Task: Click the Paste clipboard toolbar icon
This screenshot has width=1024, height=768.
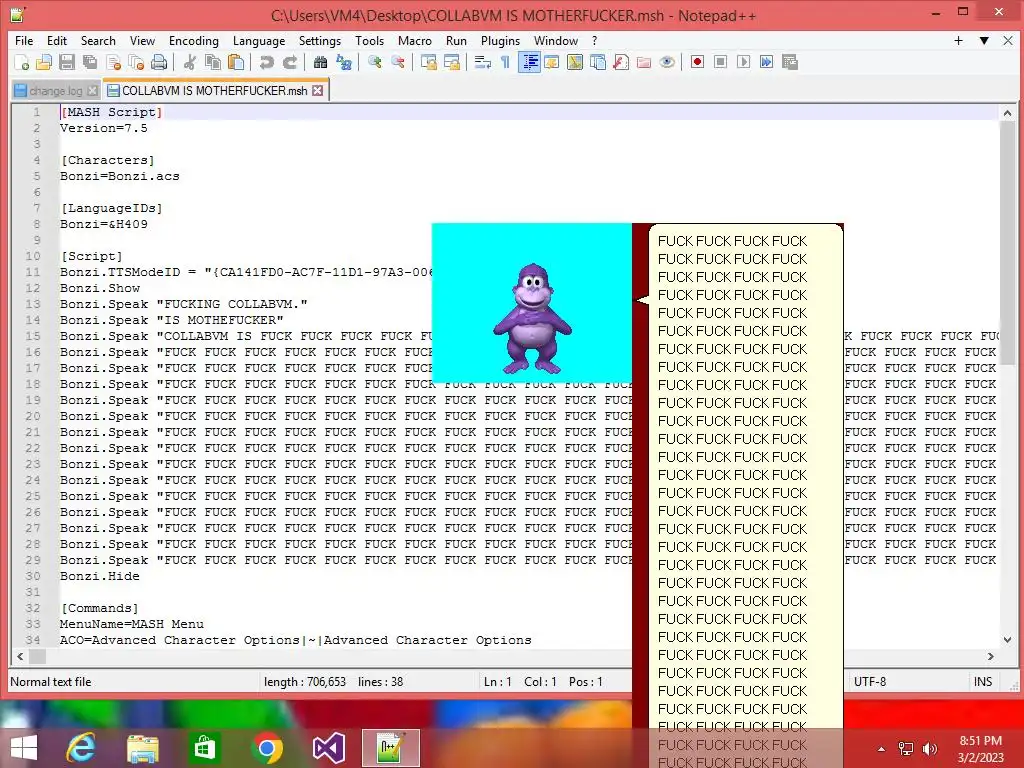Action: click(236, 62)
